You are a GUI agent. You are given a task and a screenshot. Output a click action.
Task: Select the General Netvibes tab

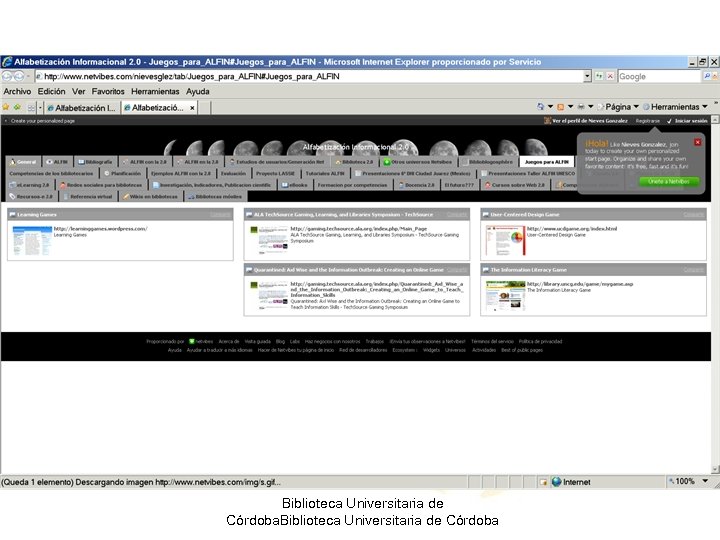(x=23, y=162)
